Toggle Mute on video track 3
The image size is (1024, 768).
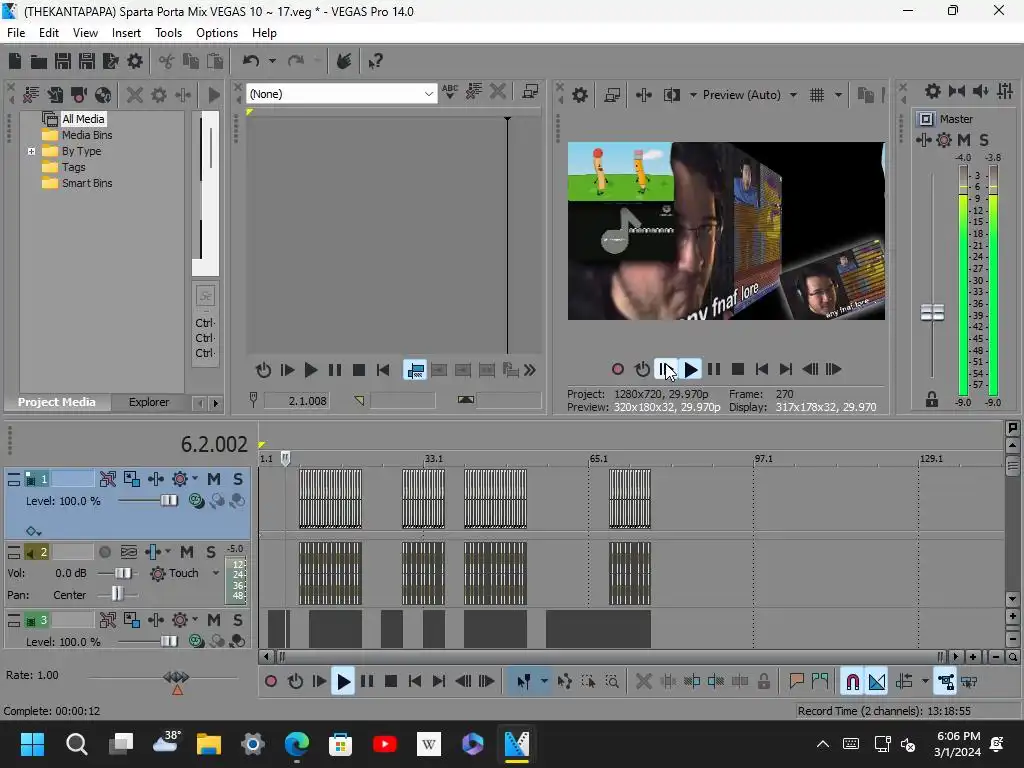tap(214, 620)
